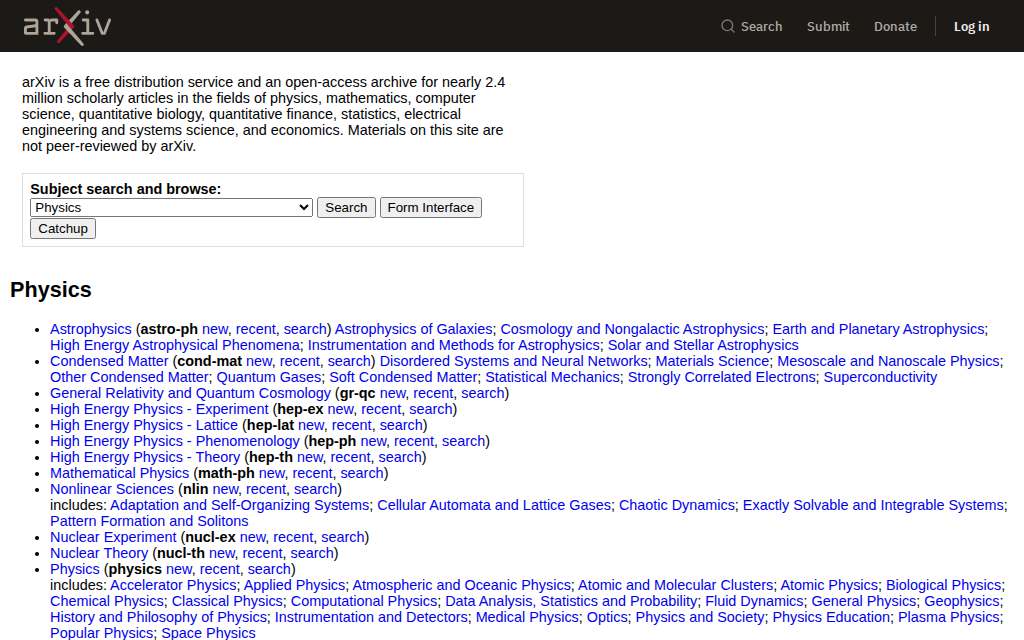Open Exactly Solvable and Integrable Systems
This screenshot has height=640, width=1024.
point(873,505)
